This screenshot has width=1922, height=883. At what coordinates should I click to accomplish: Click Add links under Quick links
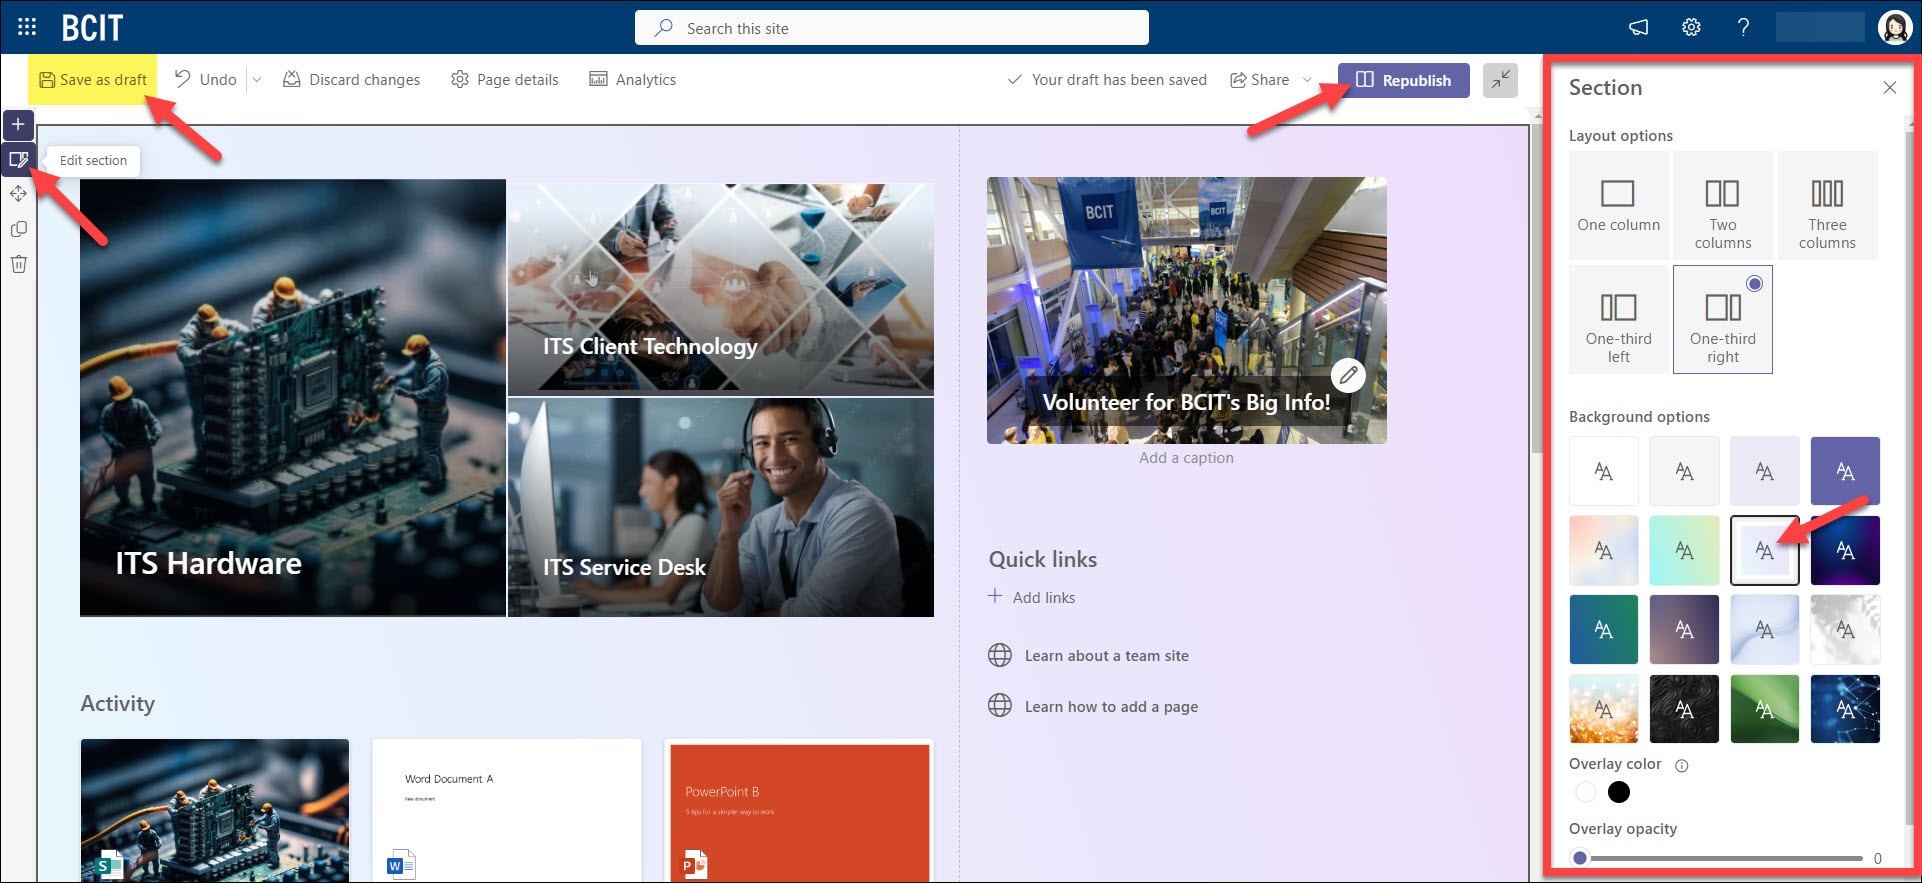(1044, 597)
